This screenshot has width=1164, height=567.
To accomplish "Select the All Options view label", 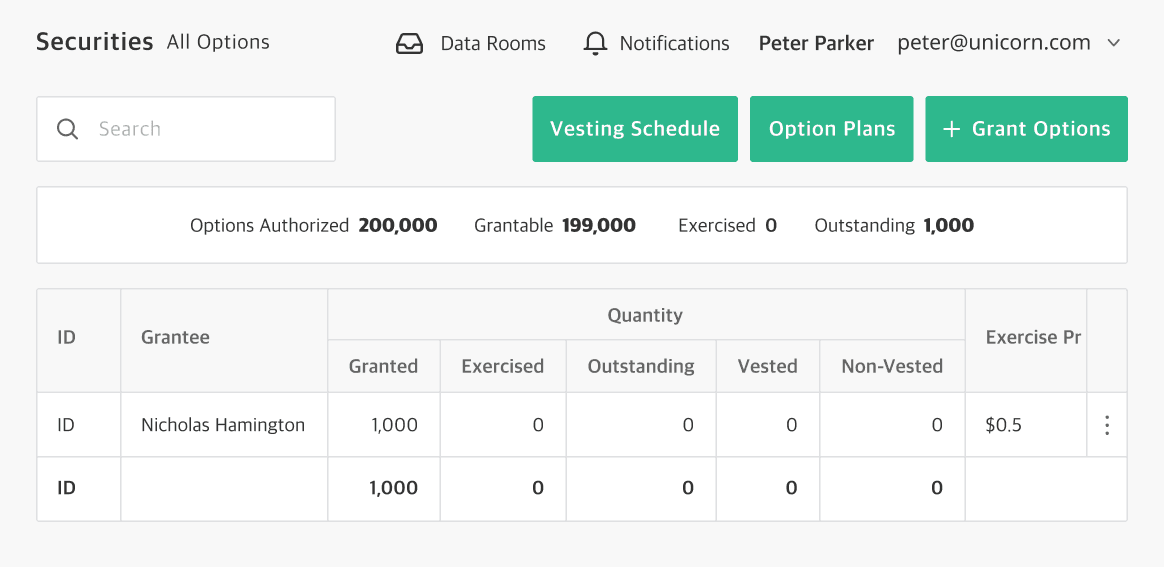I will [x=218, y=42].
